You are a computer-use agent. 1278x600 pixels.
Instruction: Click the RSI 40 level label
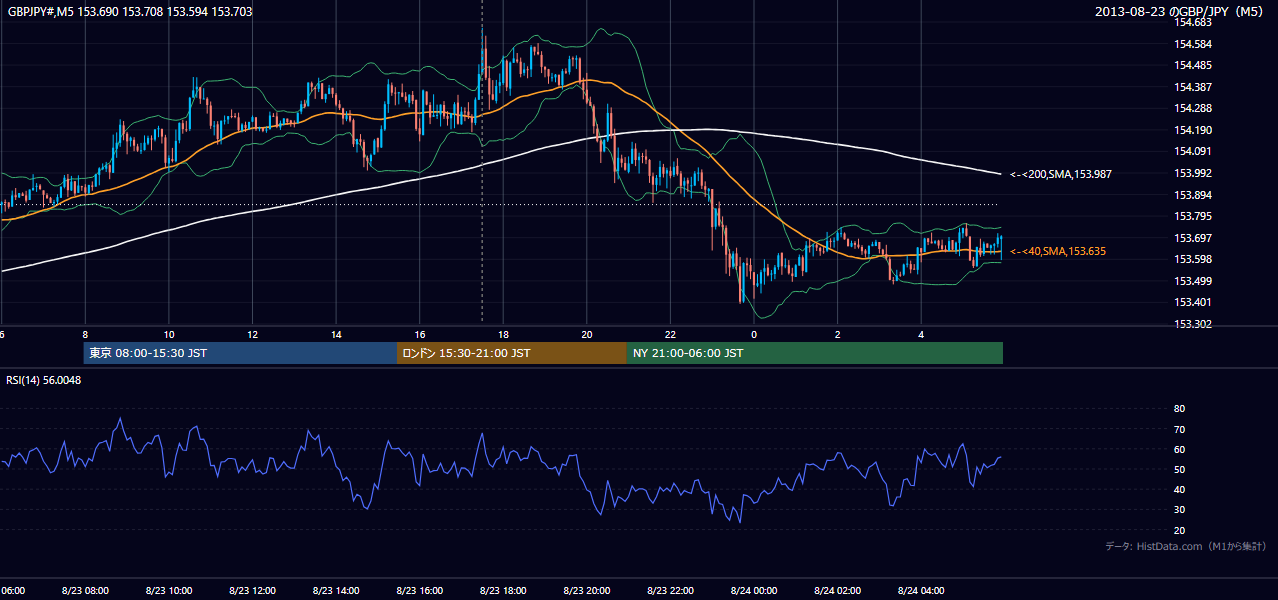click(x=1179, y=489)
